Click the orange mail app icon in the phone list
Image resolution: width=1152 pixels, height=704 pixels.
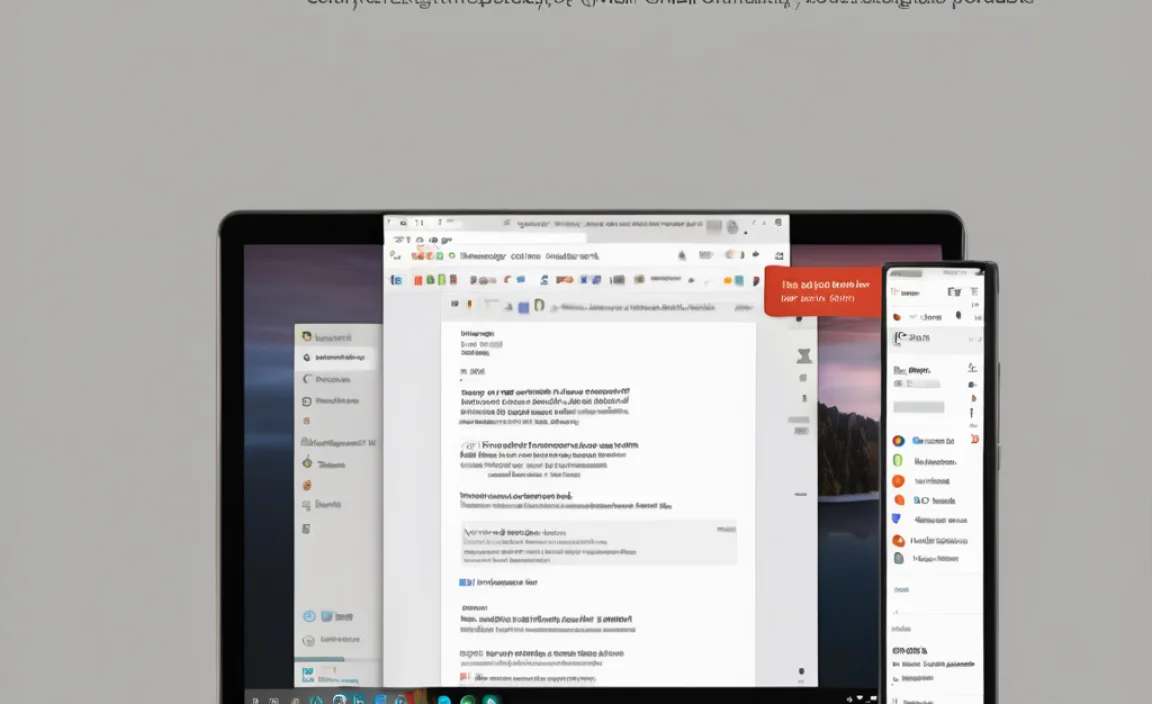(x=899, y=480)
